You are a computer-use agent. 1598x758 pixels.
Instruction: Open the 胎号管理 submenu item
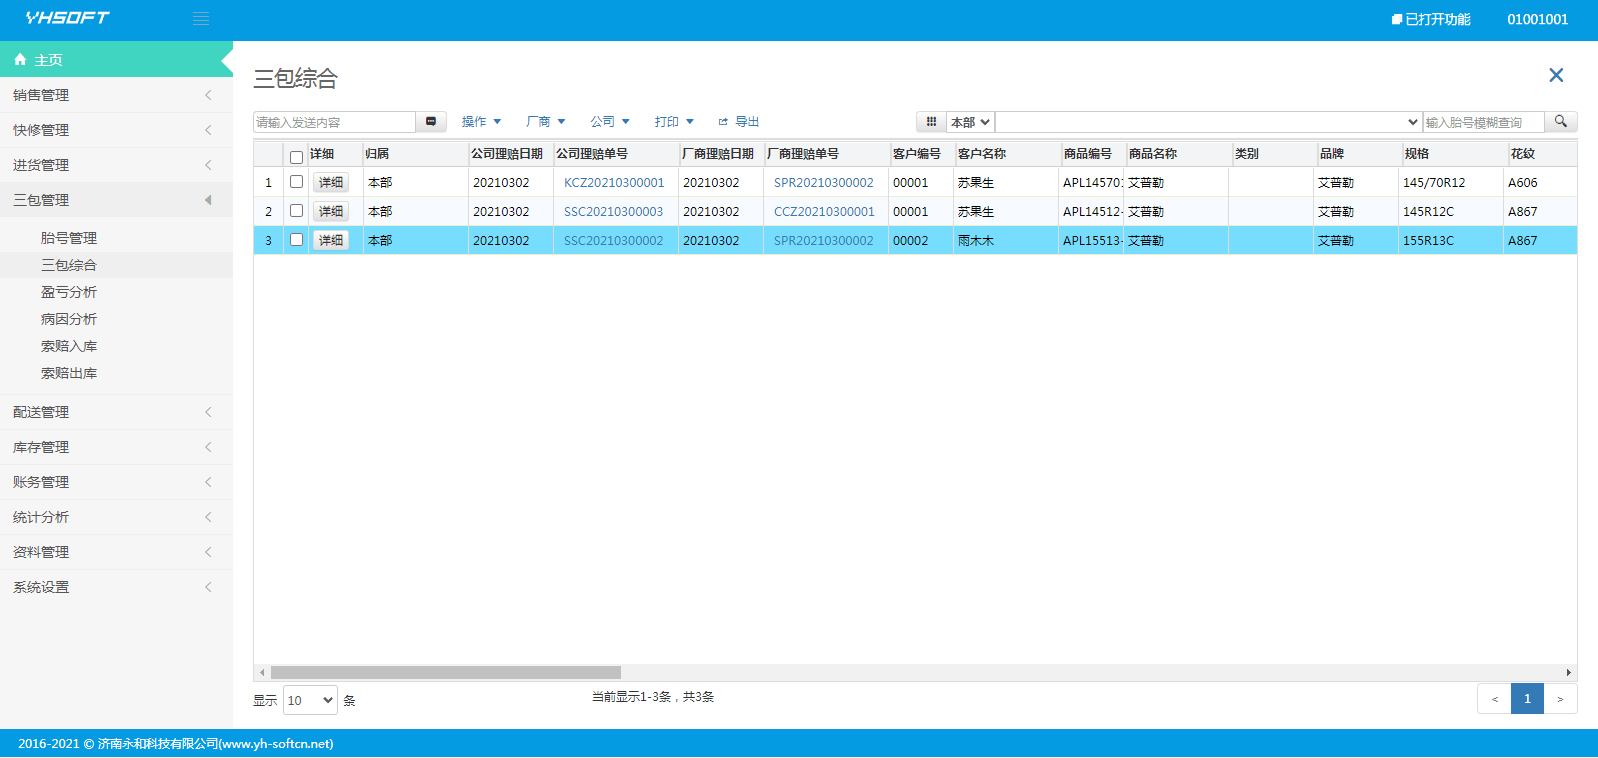pos(69,238)
